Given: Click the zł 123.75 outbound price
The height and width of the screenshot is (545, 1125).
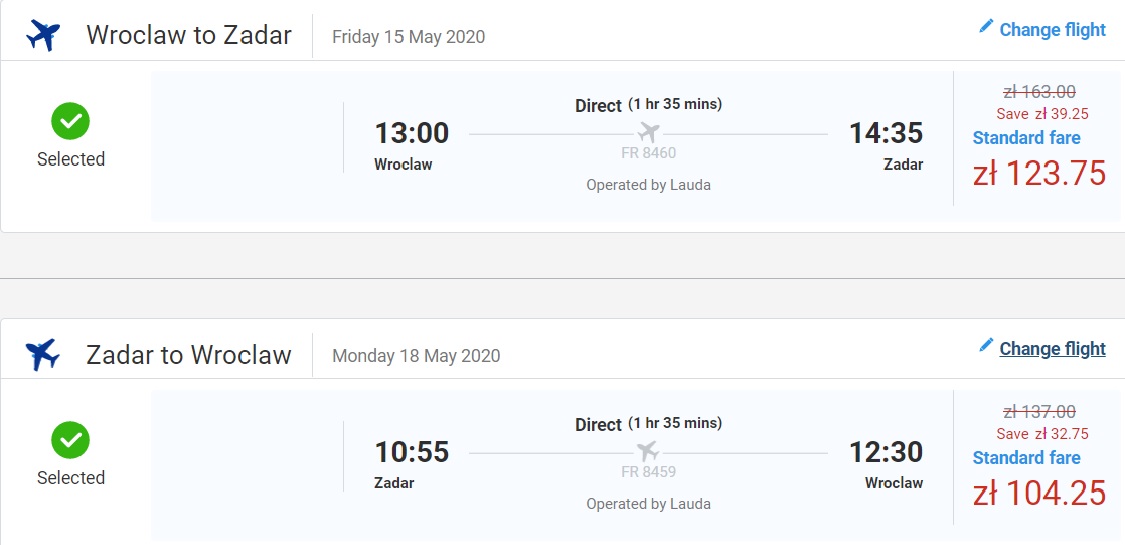Looking at the screenshot, I should (x=1040, y=174).
